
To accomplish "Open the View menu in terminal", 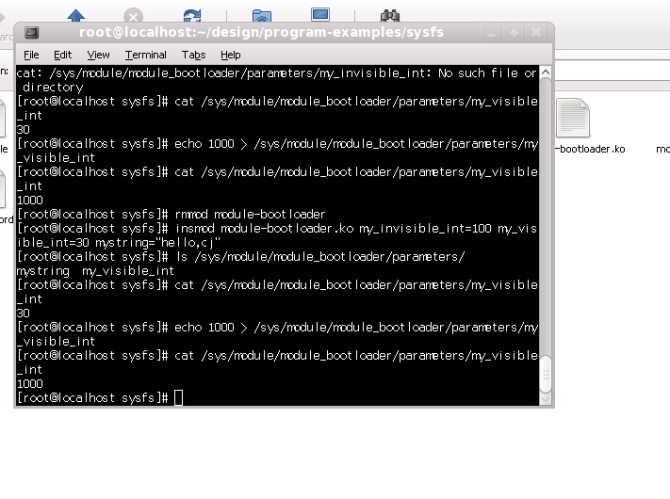I will point(98,55).
